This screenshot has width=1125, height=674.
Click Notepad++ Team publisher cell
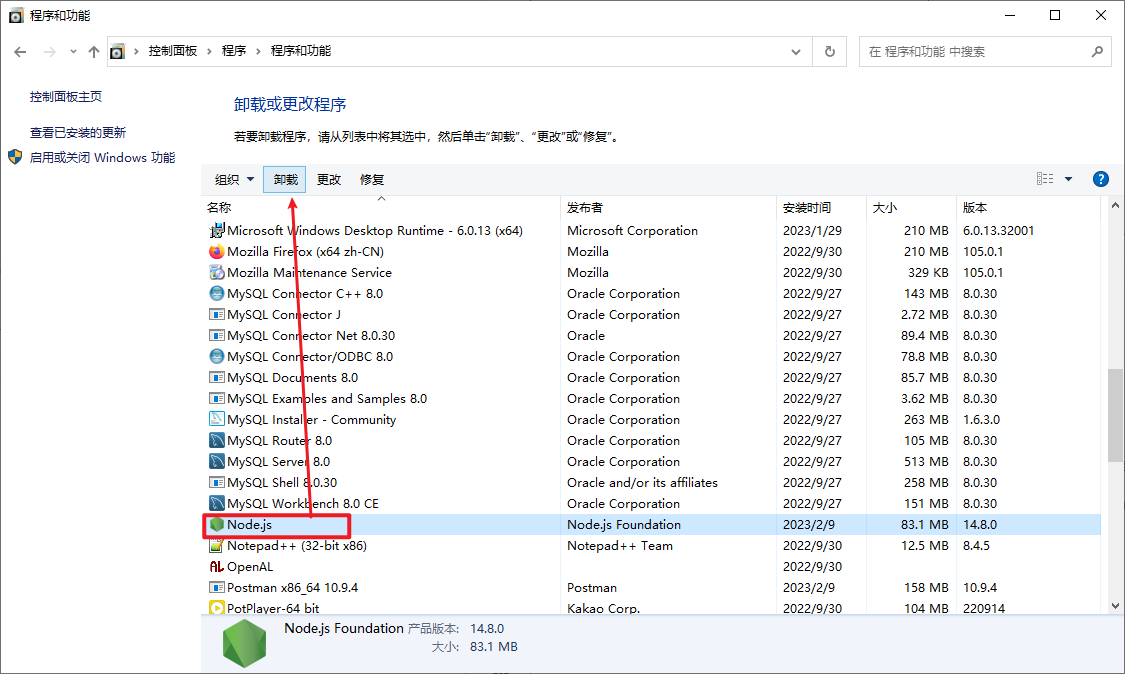point(620,546)
